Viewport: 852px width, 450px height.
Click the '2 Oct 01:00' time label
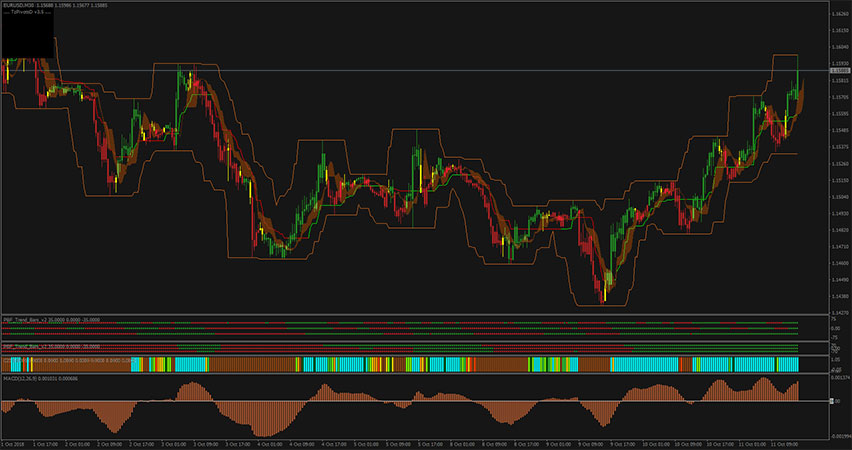click(x=78, y=444)
